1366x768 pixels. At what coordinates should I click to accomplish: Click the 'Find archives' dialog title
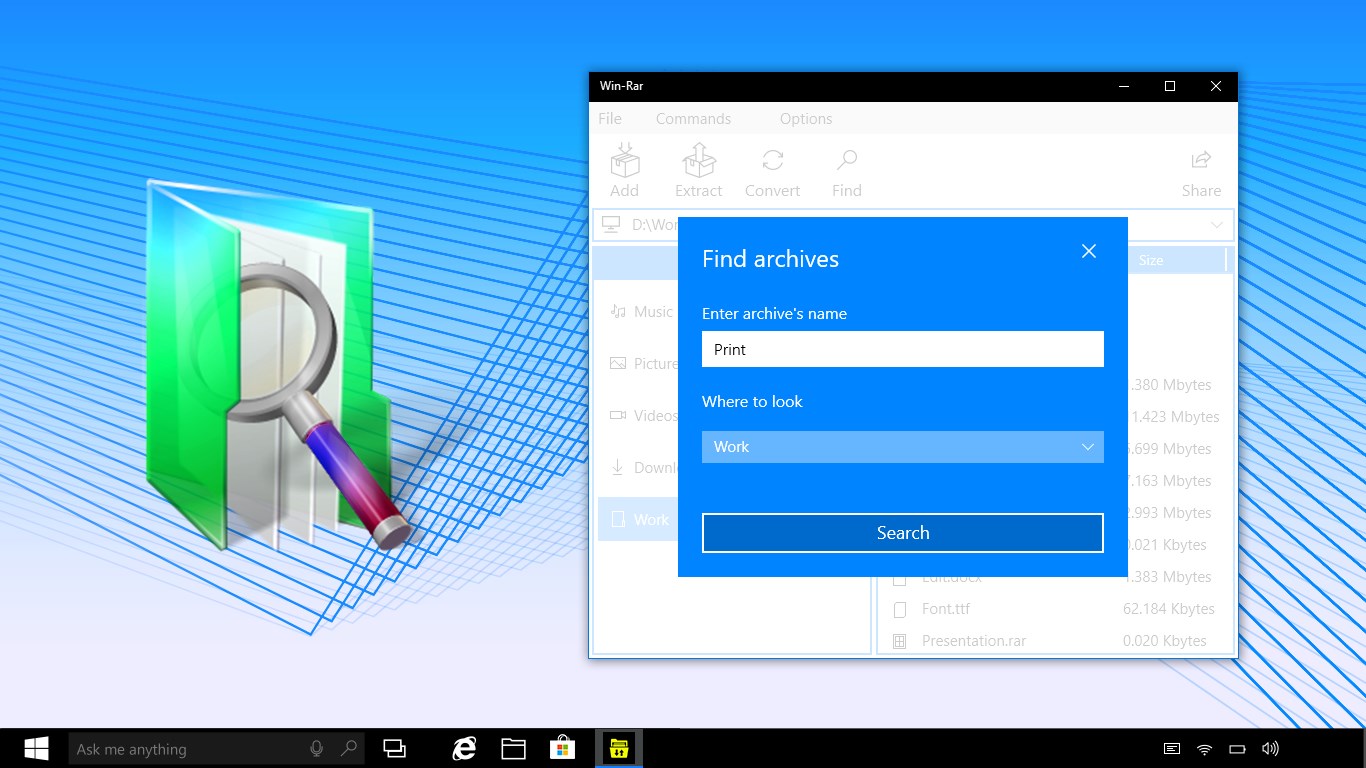[770, 259]
